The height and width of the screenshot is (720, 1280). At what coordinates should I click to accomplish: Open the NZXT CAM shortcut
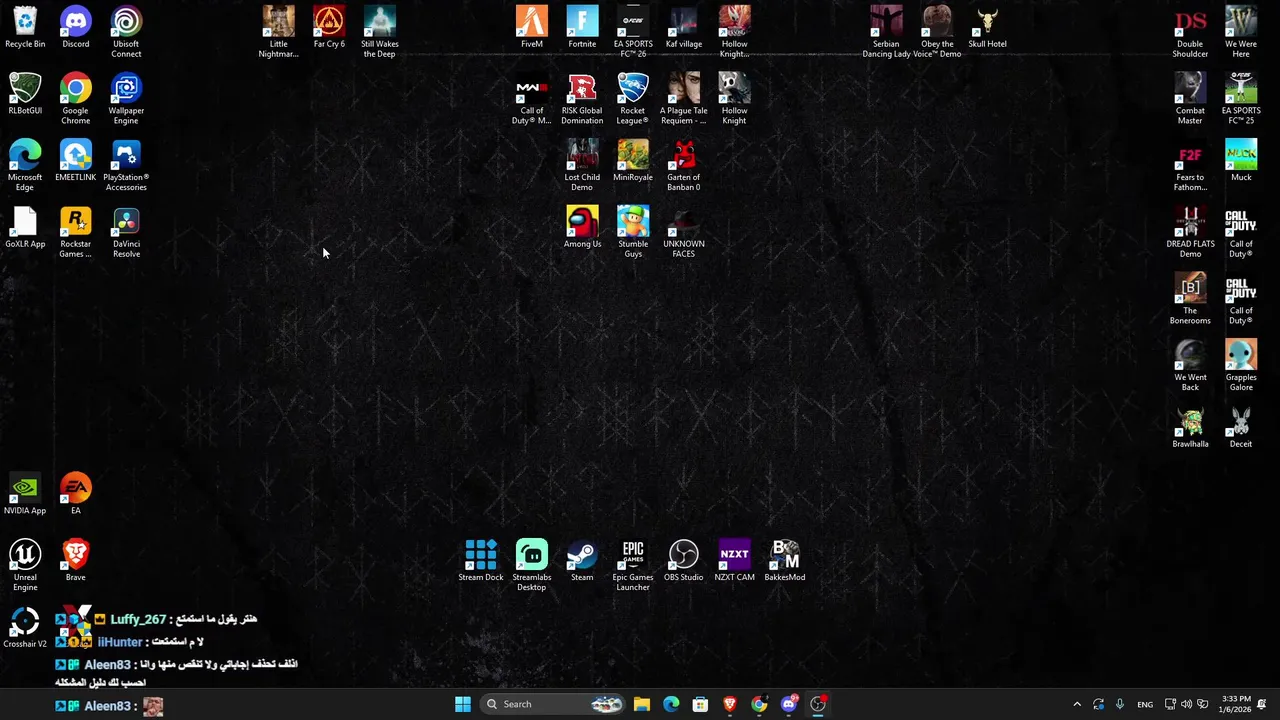tap(734, 561)
